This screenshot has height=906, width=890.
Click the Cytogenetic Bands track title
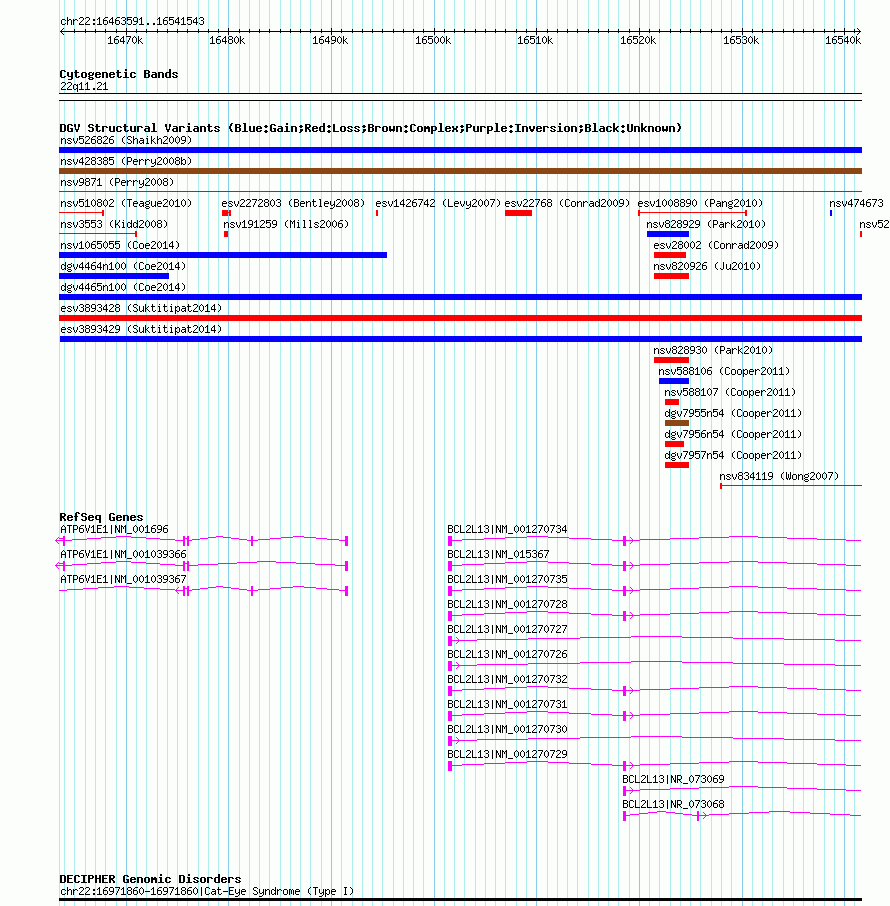pyautogui.click(x=118, y=74)
